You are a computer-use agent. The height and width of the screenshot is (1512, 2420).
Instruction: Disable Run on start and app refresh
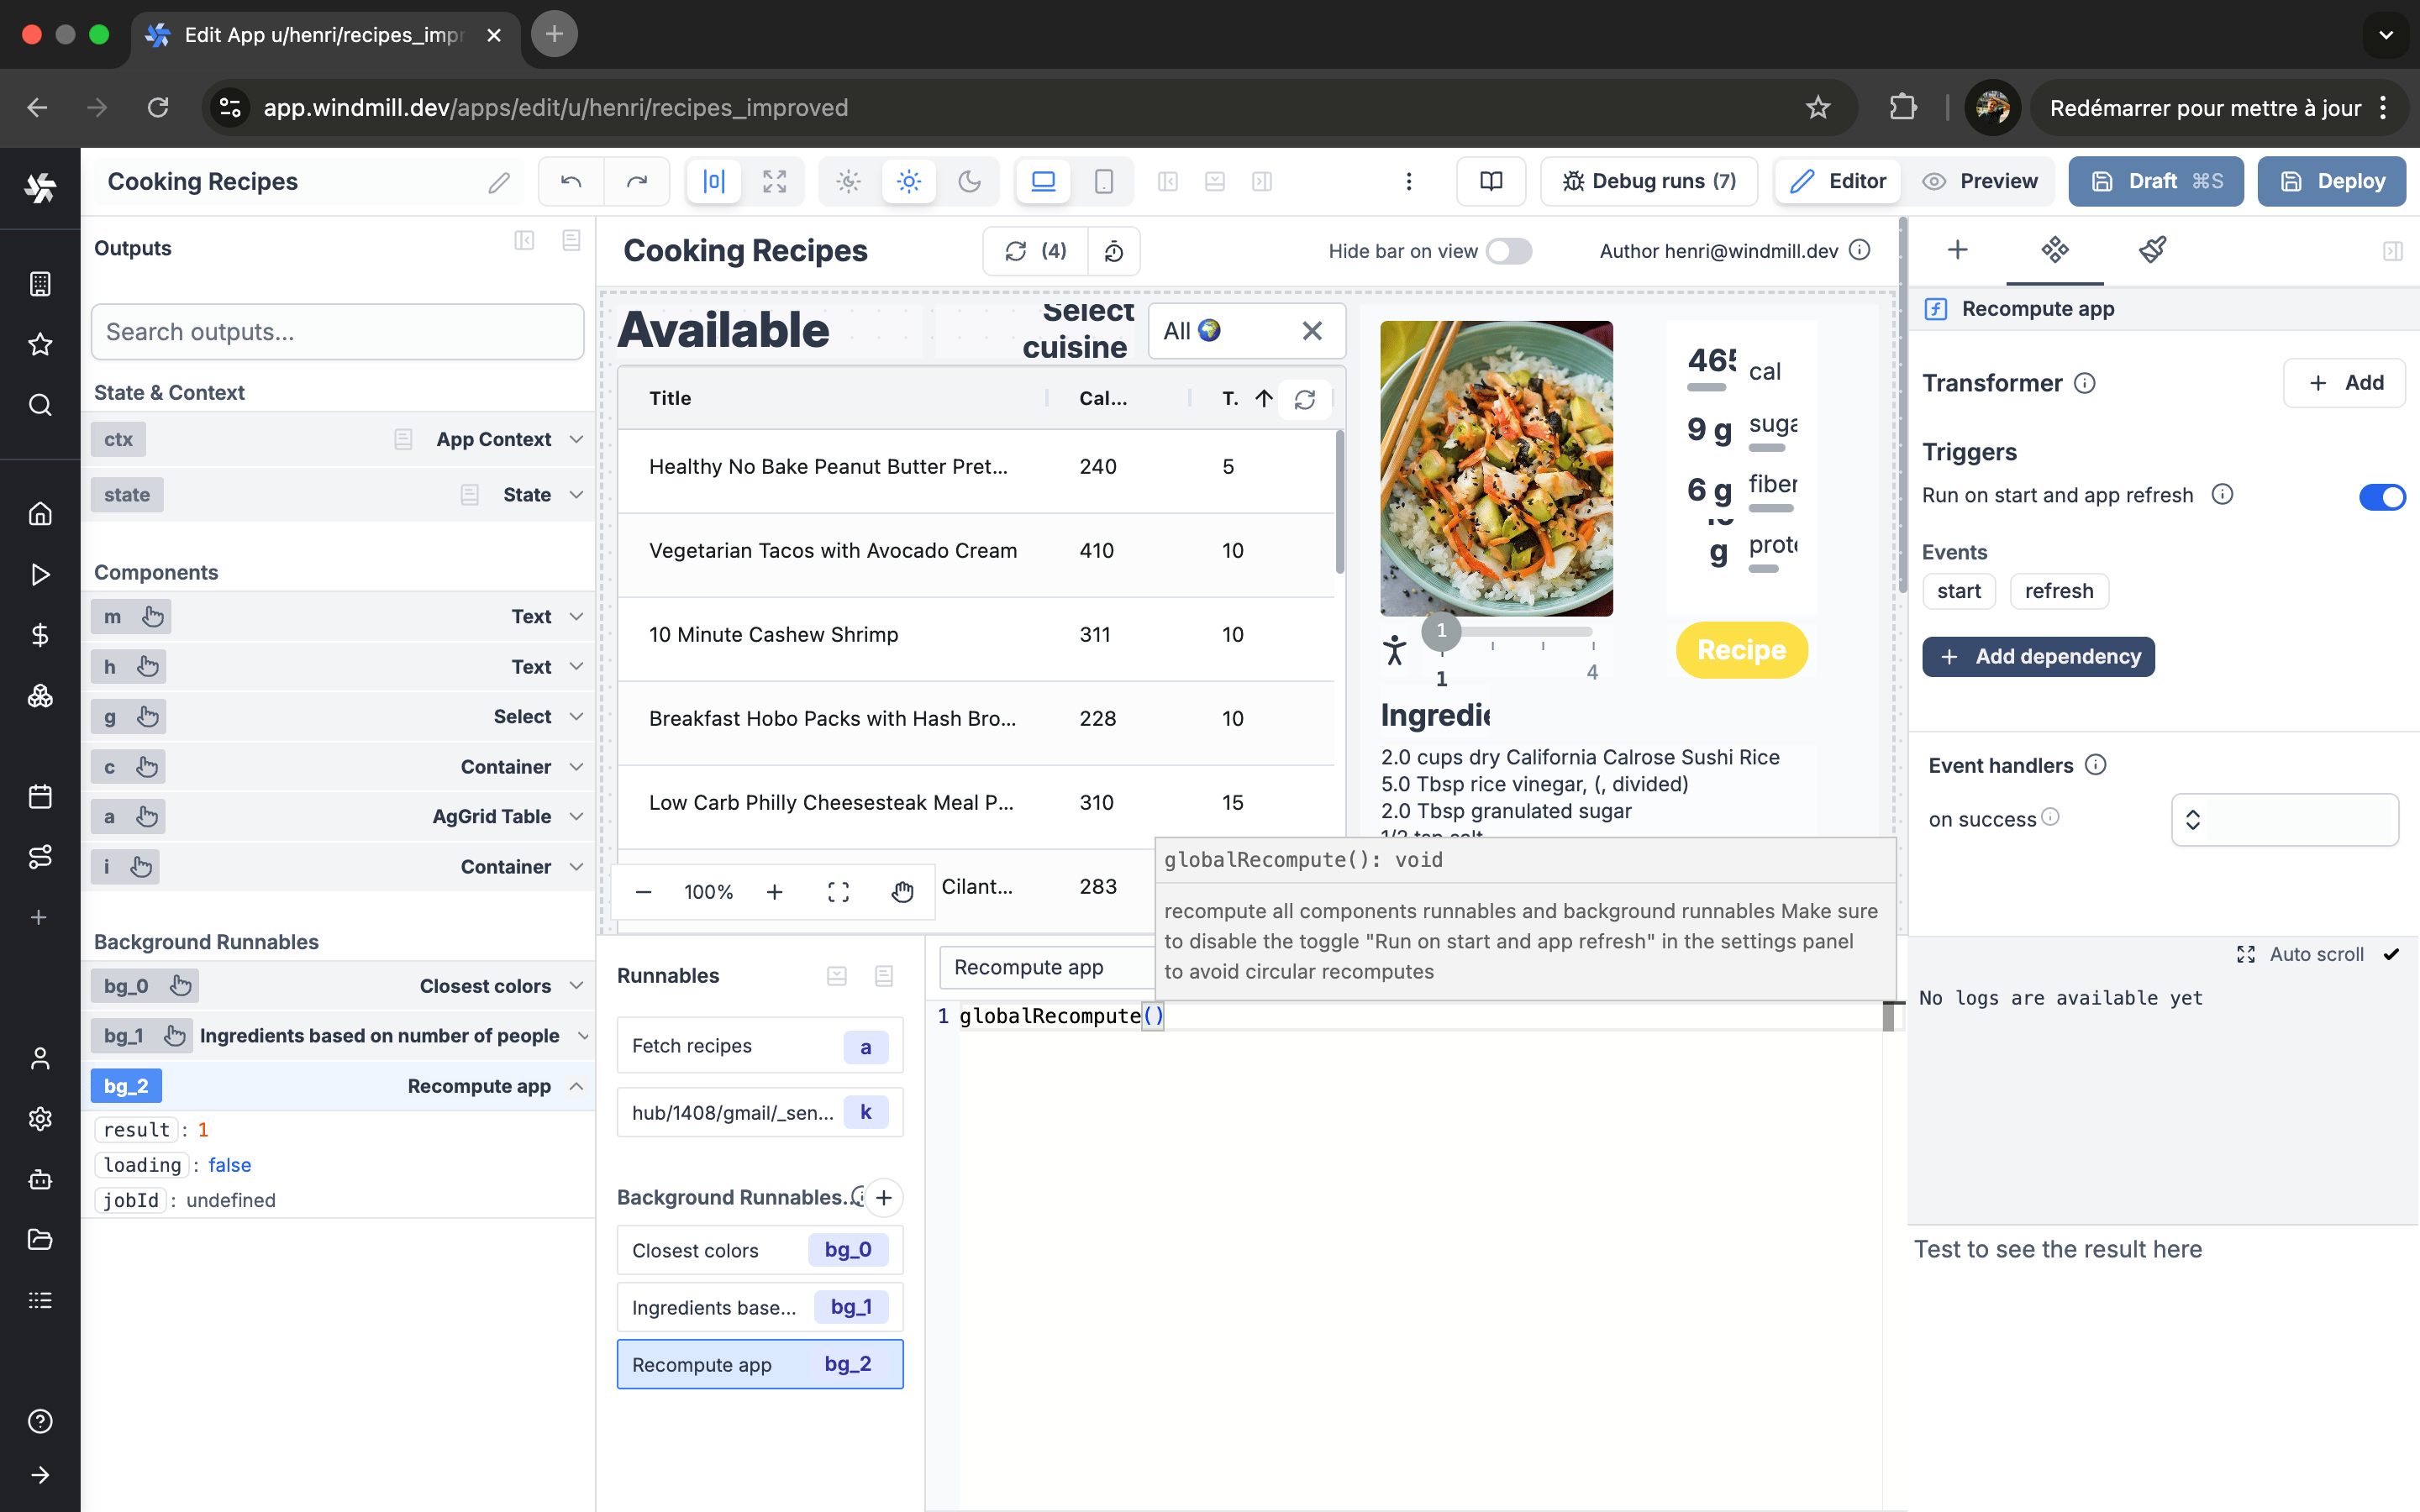pos(2381,496)
